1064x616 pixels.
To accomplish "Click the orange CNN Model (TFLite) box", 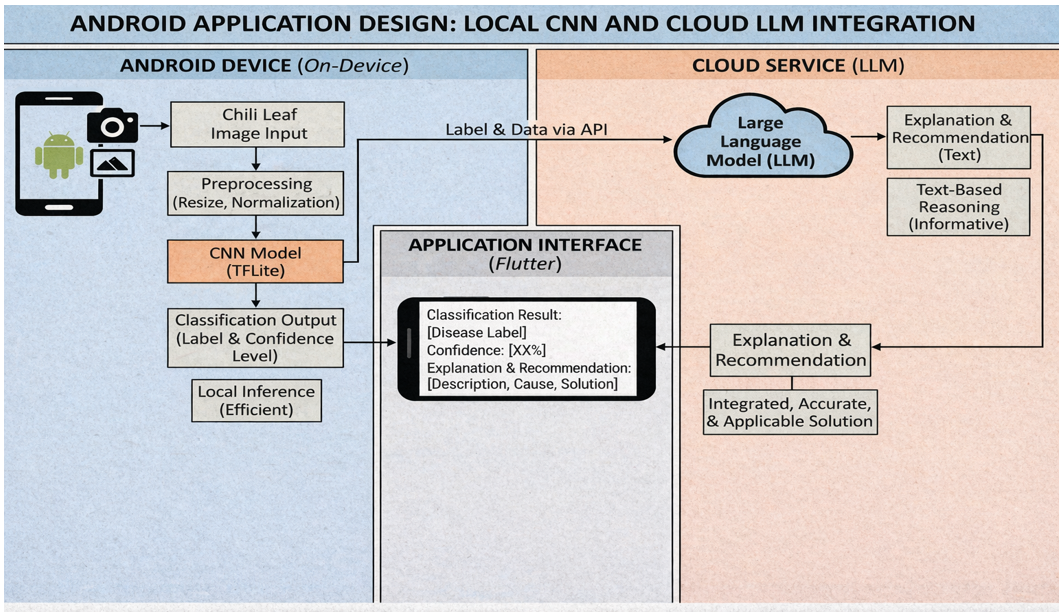I will [255, 261].
